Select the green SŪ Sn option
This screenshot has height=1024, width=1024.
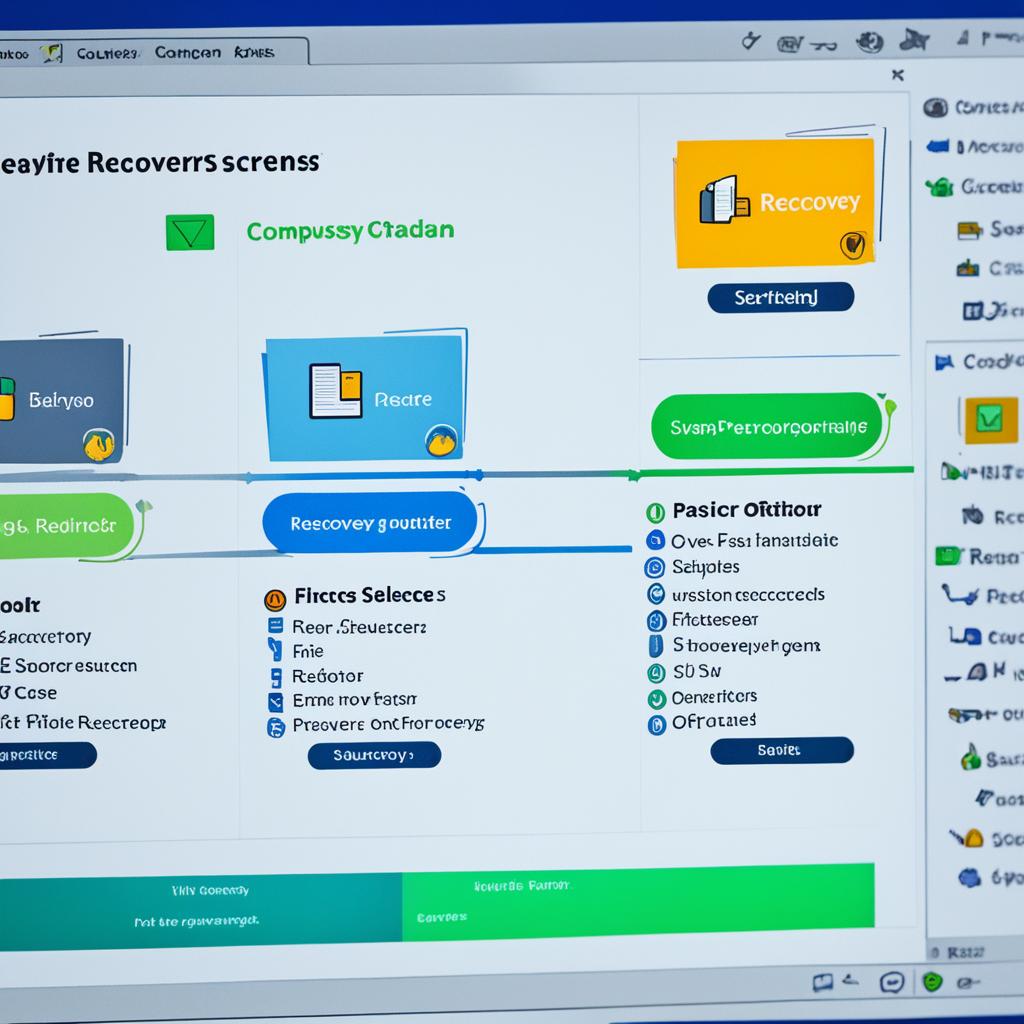[656, 673]
